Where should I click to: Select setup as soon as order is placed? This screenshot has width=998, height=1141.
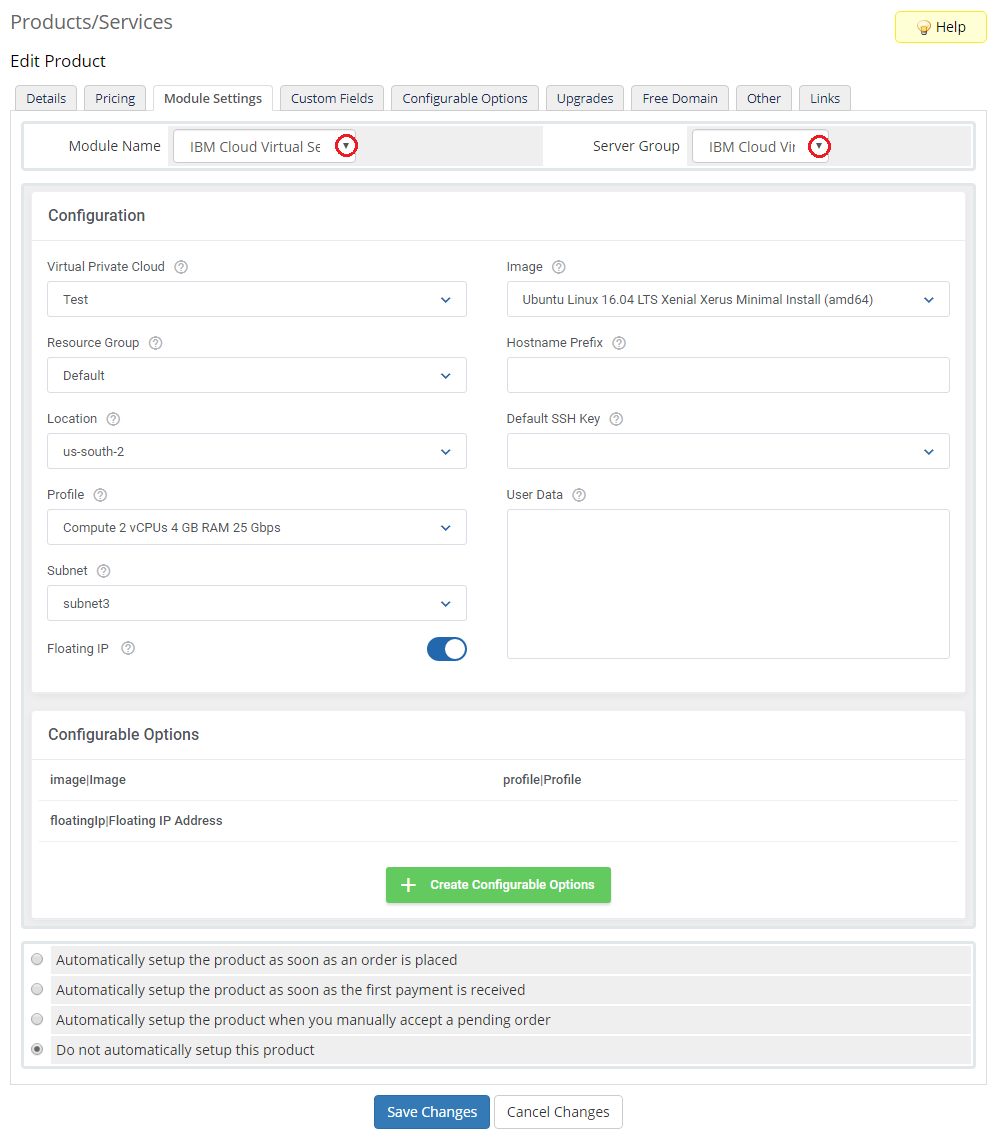click(x=37, y=960)
